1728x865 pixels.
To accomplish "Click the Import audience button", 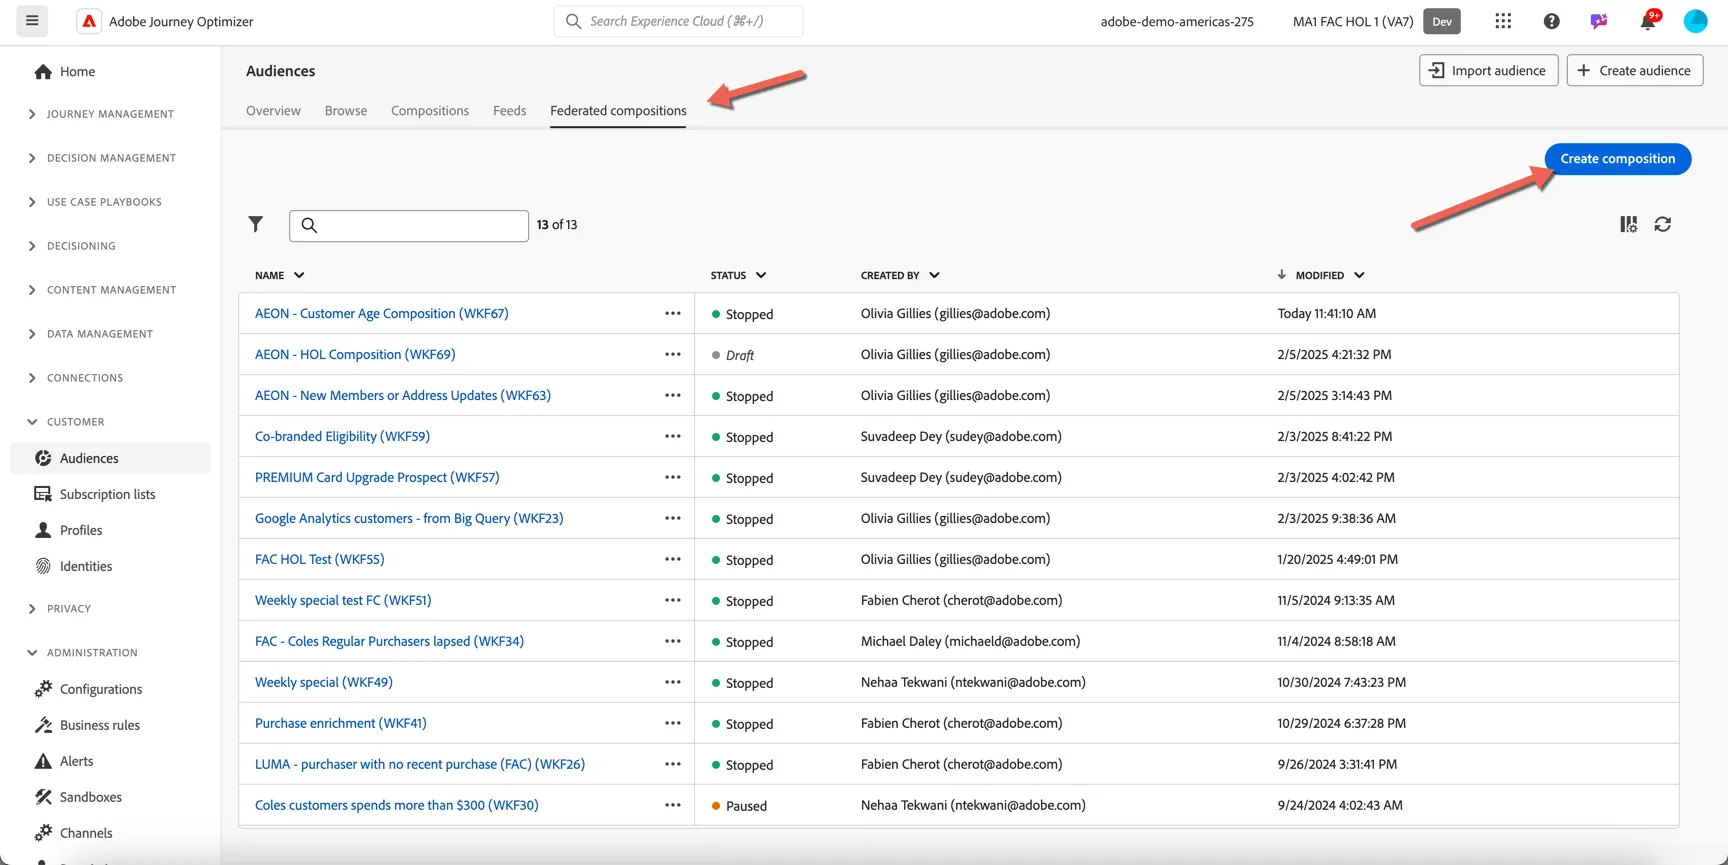I will (1489, 70).
